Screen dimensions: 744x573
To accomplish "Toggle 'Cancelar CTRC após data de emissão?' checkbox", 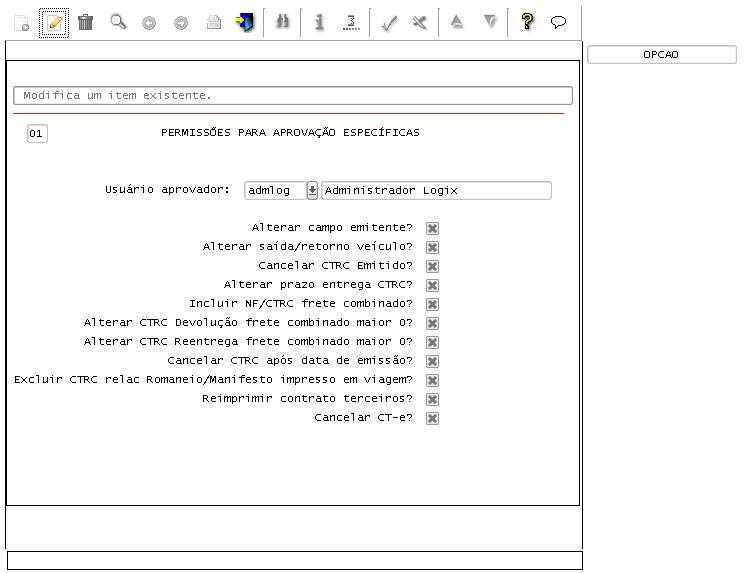I will point(432,361).
